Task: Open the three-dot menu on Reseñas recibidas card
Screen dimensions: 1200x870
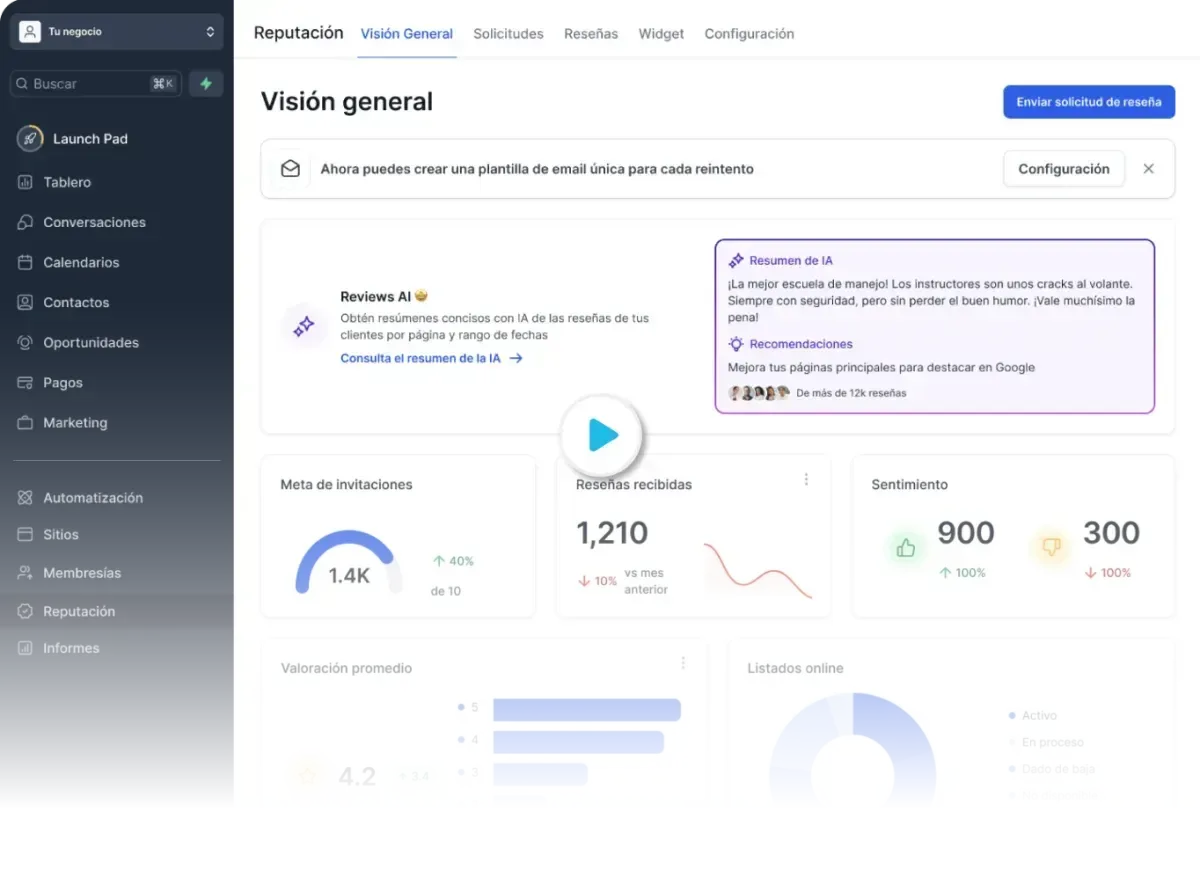Action: [806, 480]
